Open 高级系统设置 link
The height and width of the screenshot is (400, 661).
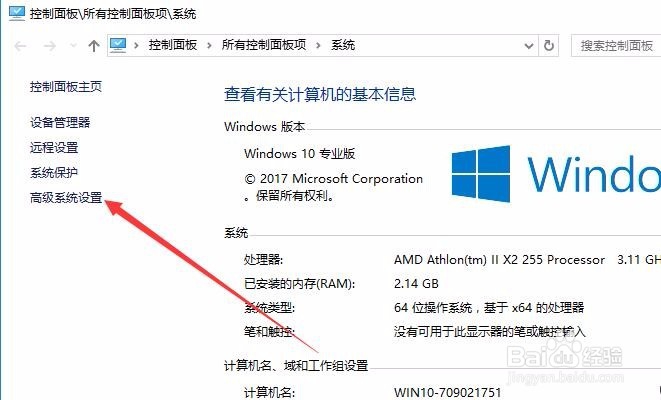66,197
